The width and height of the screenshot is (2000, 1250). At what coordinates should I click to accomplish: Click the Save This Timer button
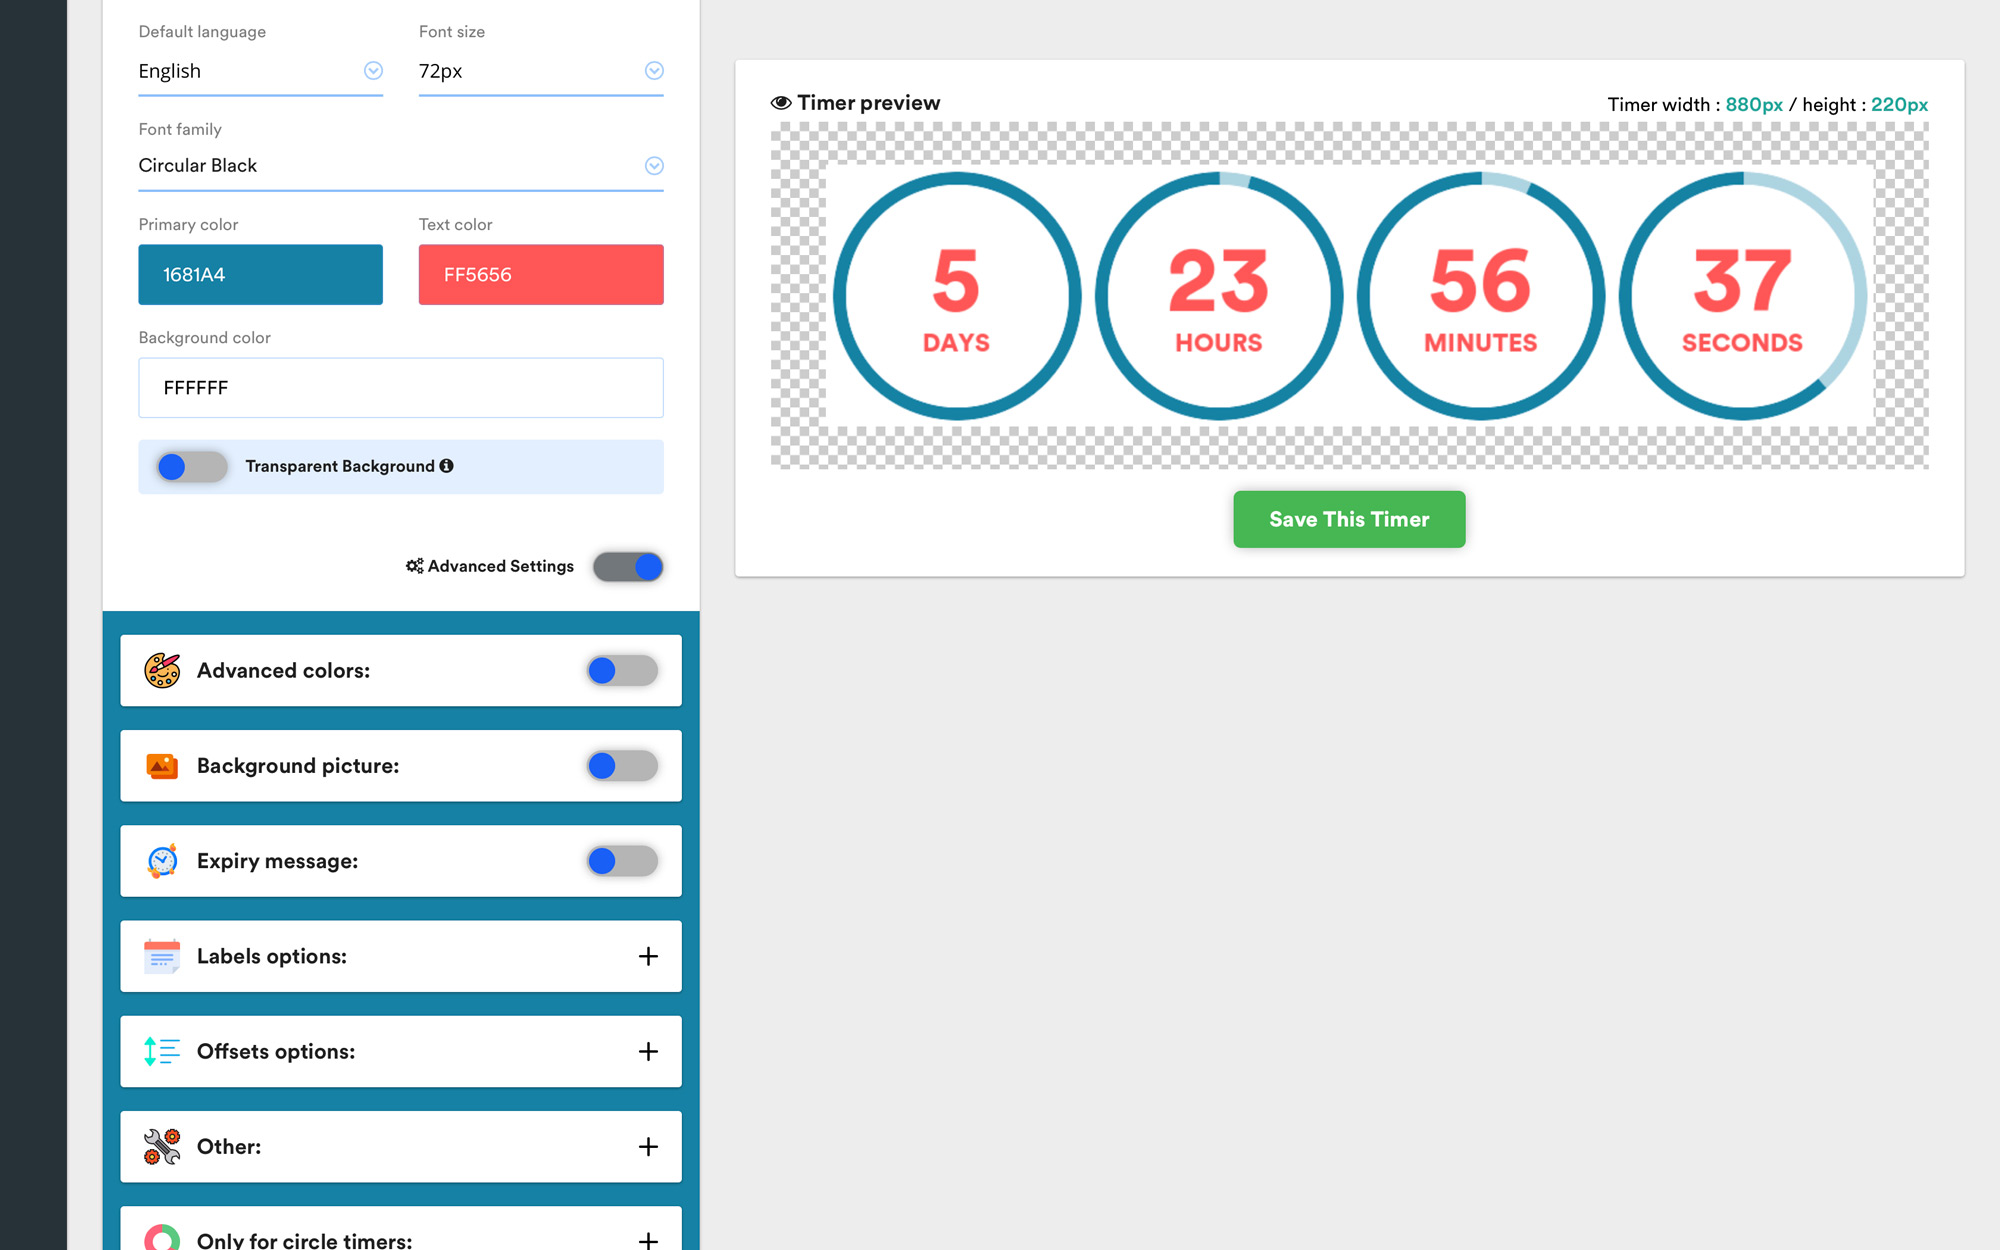pyautogui.click(x=1348, y=519)
